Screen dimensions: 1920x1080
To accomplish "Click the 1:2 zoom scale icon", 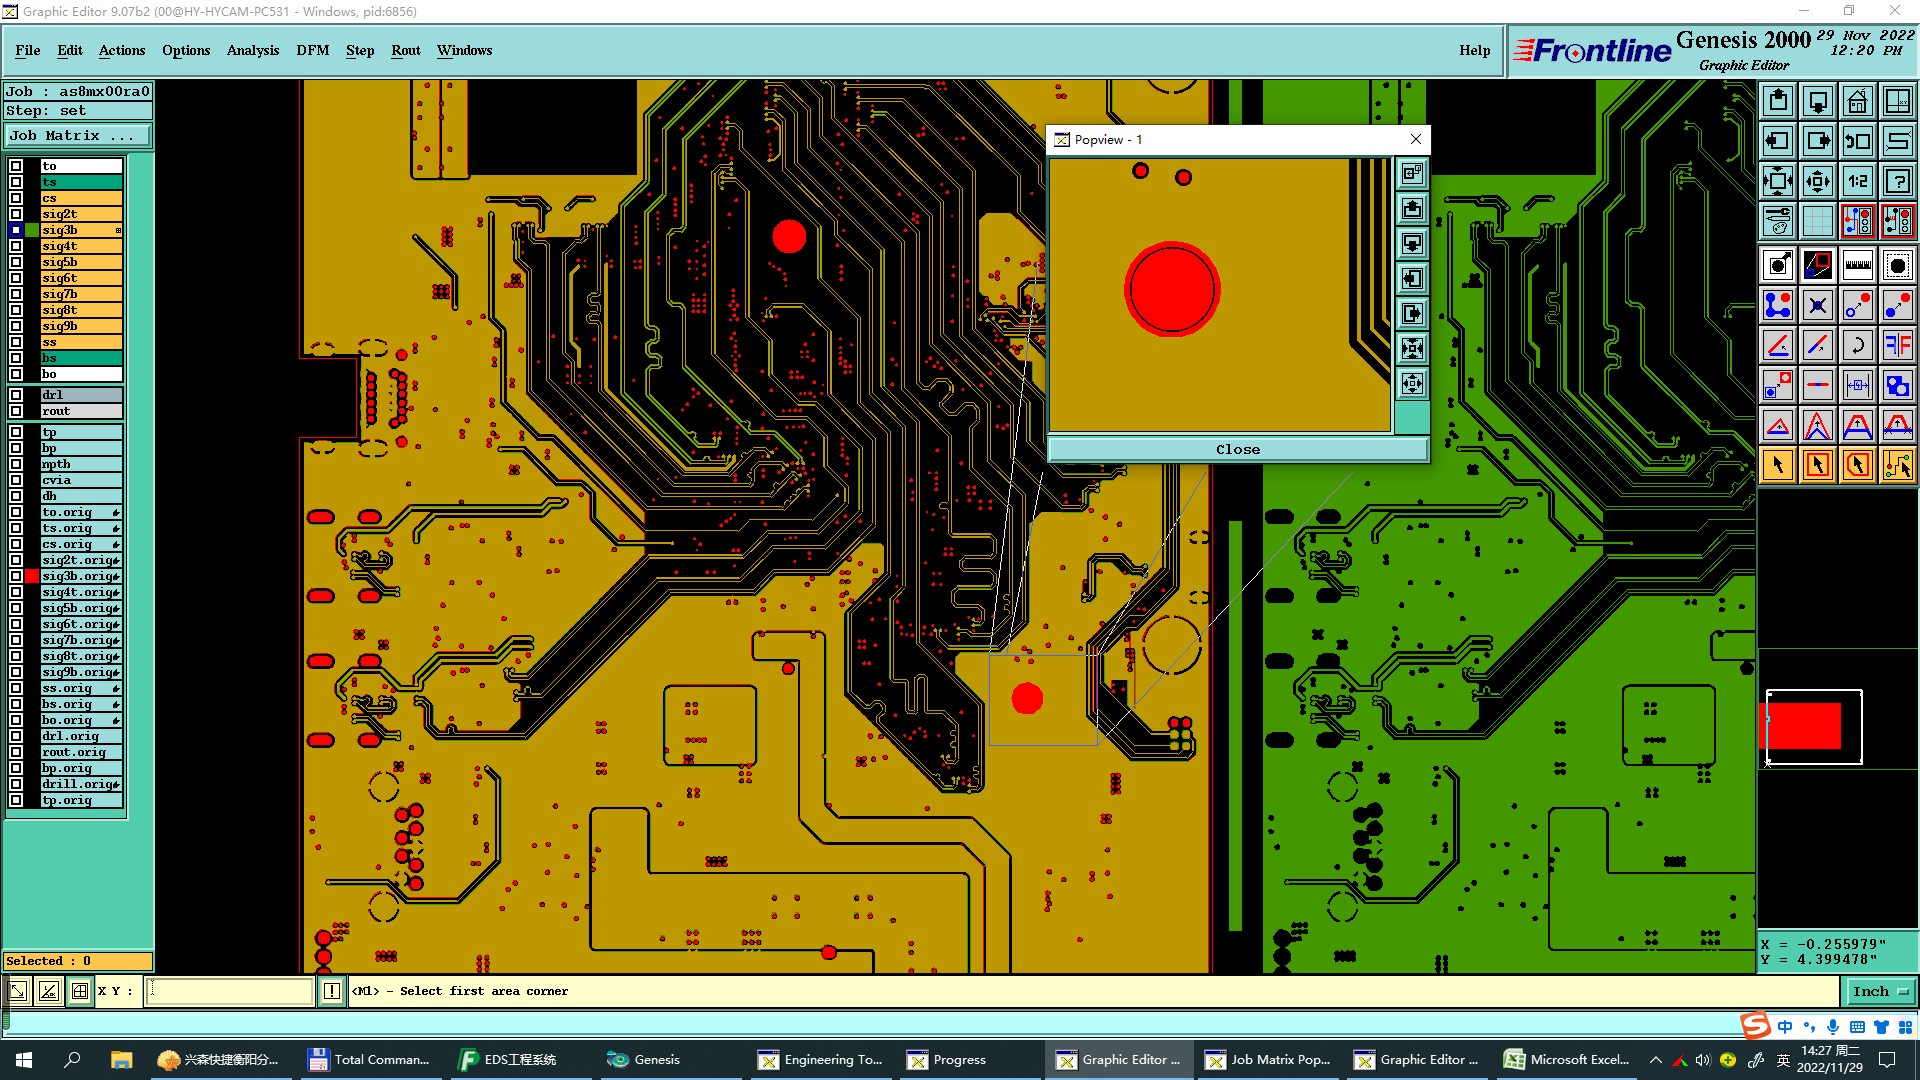I will pyautogui.click(x=1857, y=181).
